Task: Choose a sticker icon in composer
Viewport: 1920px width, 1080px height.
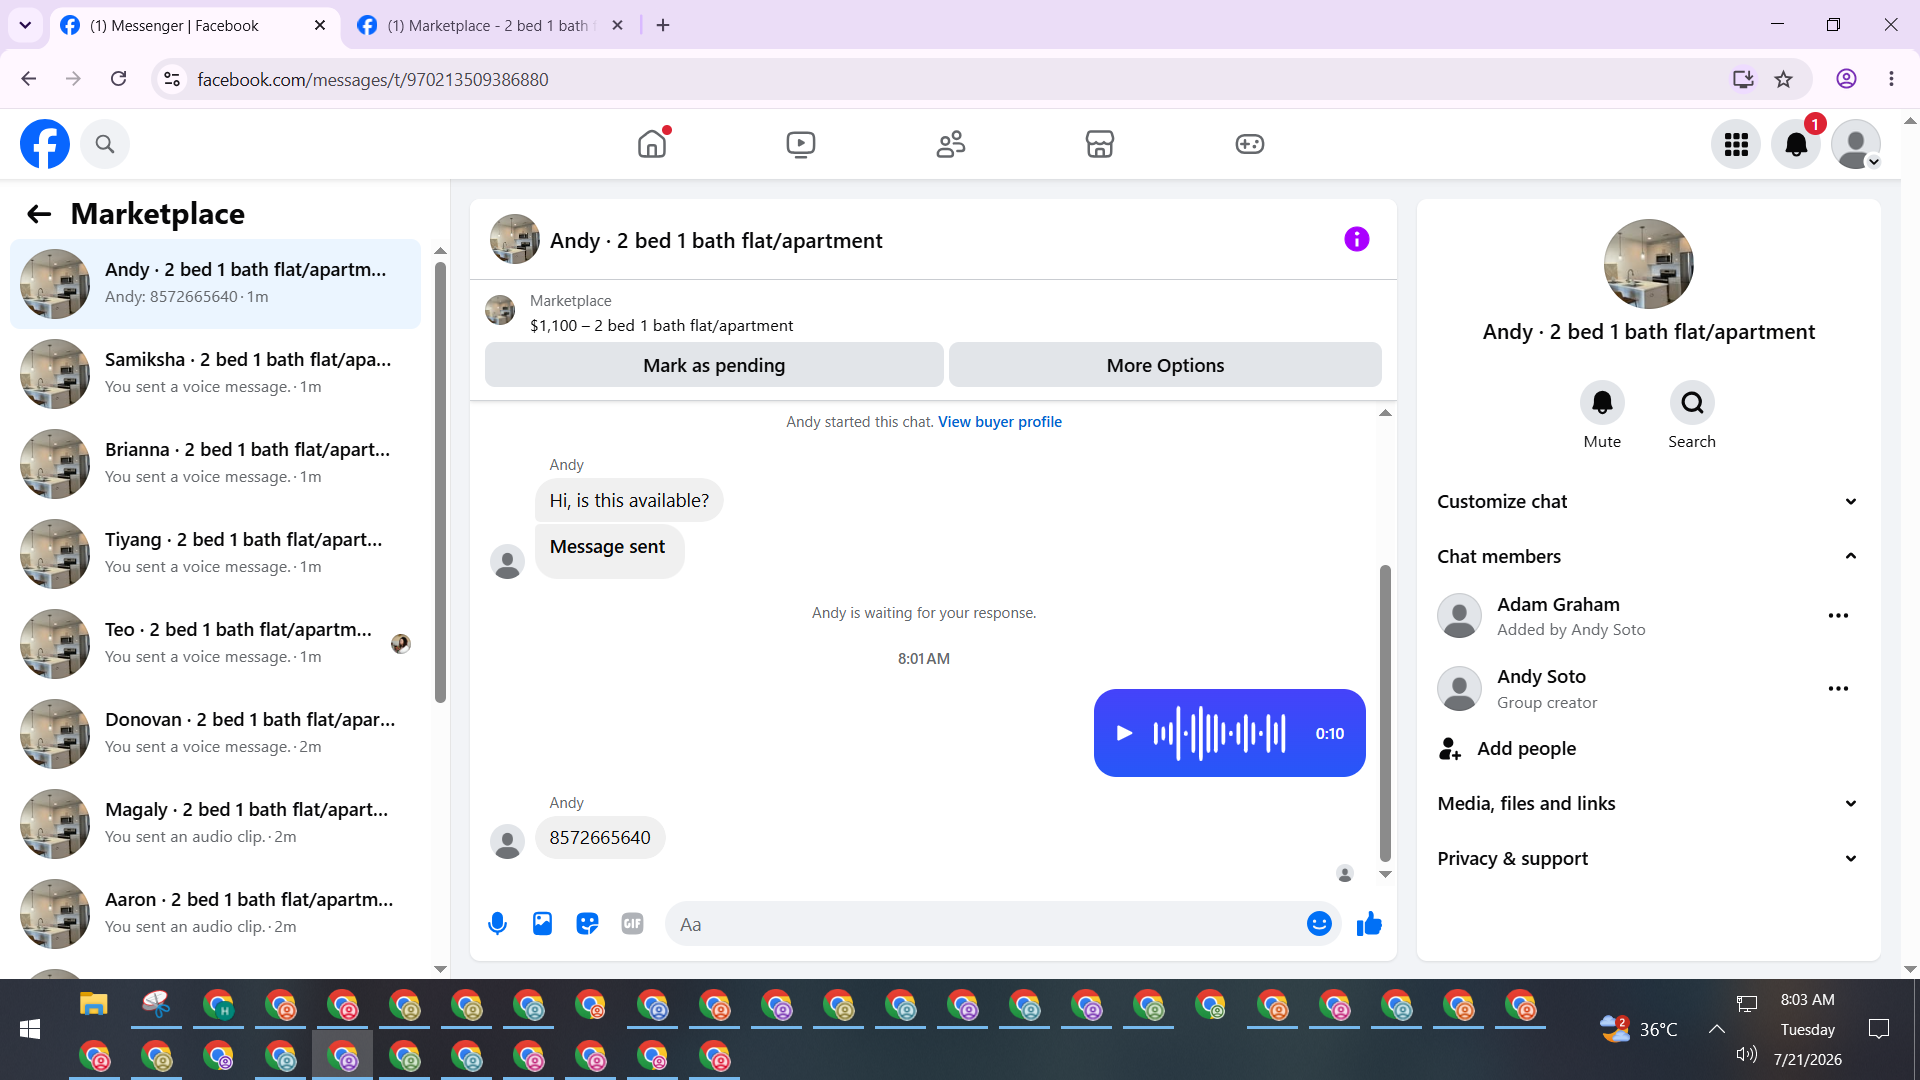Action: pyautogui.click(x=587, y=924)
